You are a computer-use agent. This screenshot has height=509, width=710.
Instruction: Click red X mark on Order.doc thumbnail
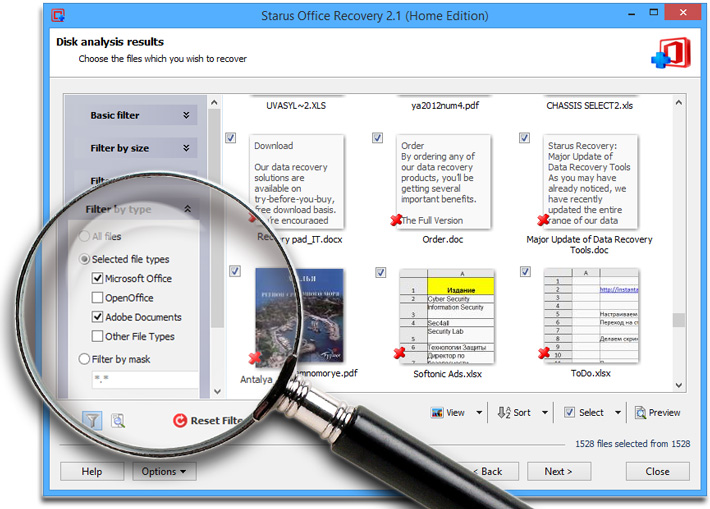pos(396,220)
